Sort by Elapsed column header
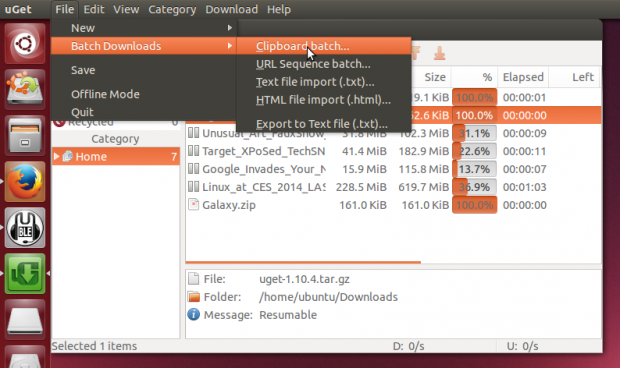This screenshot has height=368, width=620. point(523,77)
